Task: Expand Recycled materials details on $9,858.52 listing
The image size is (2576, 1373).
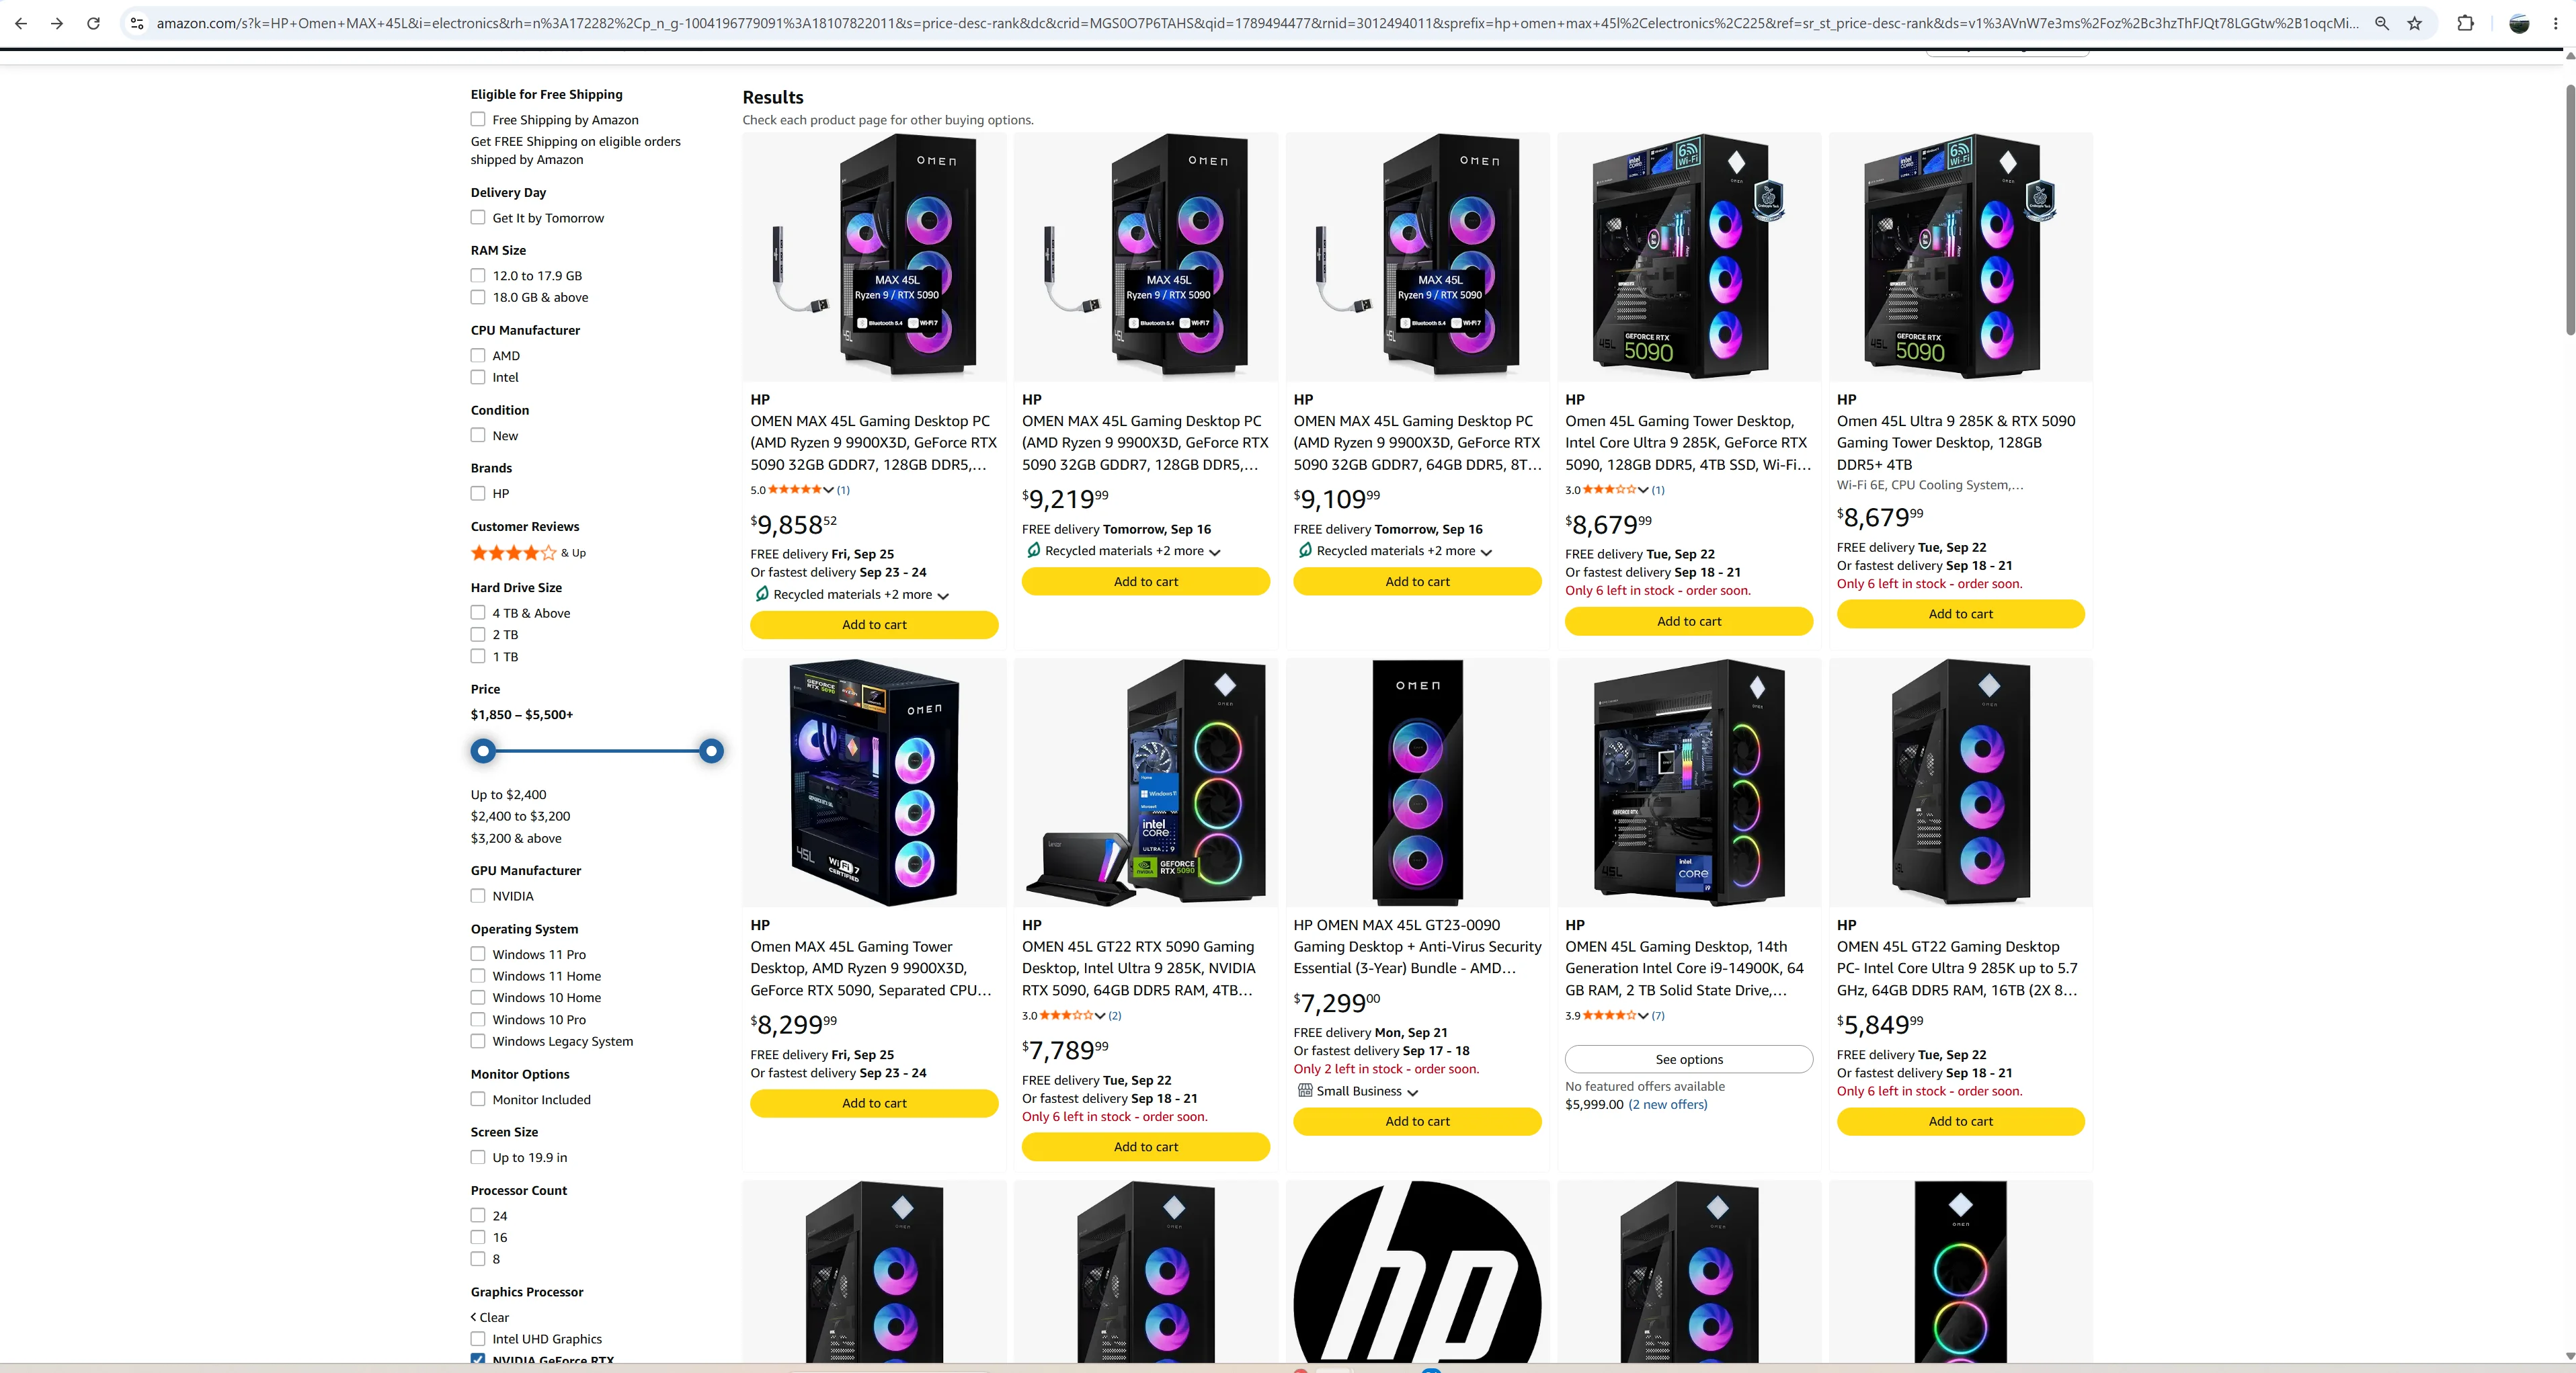Action: pos(943,596)
